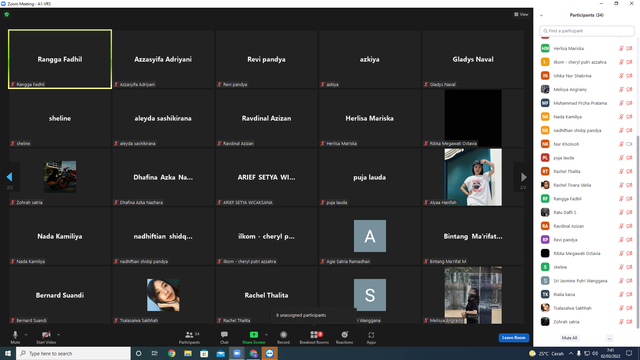
Task: Click the green Share Screen button
Action: [x=253, y=337]
